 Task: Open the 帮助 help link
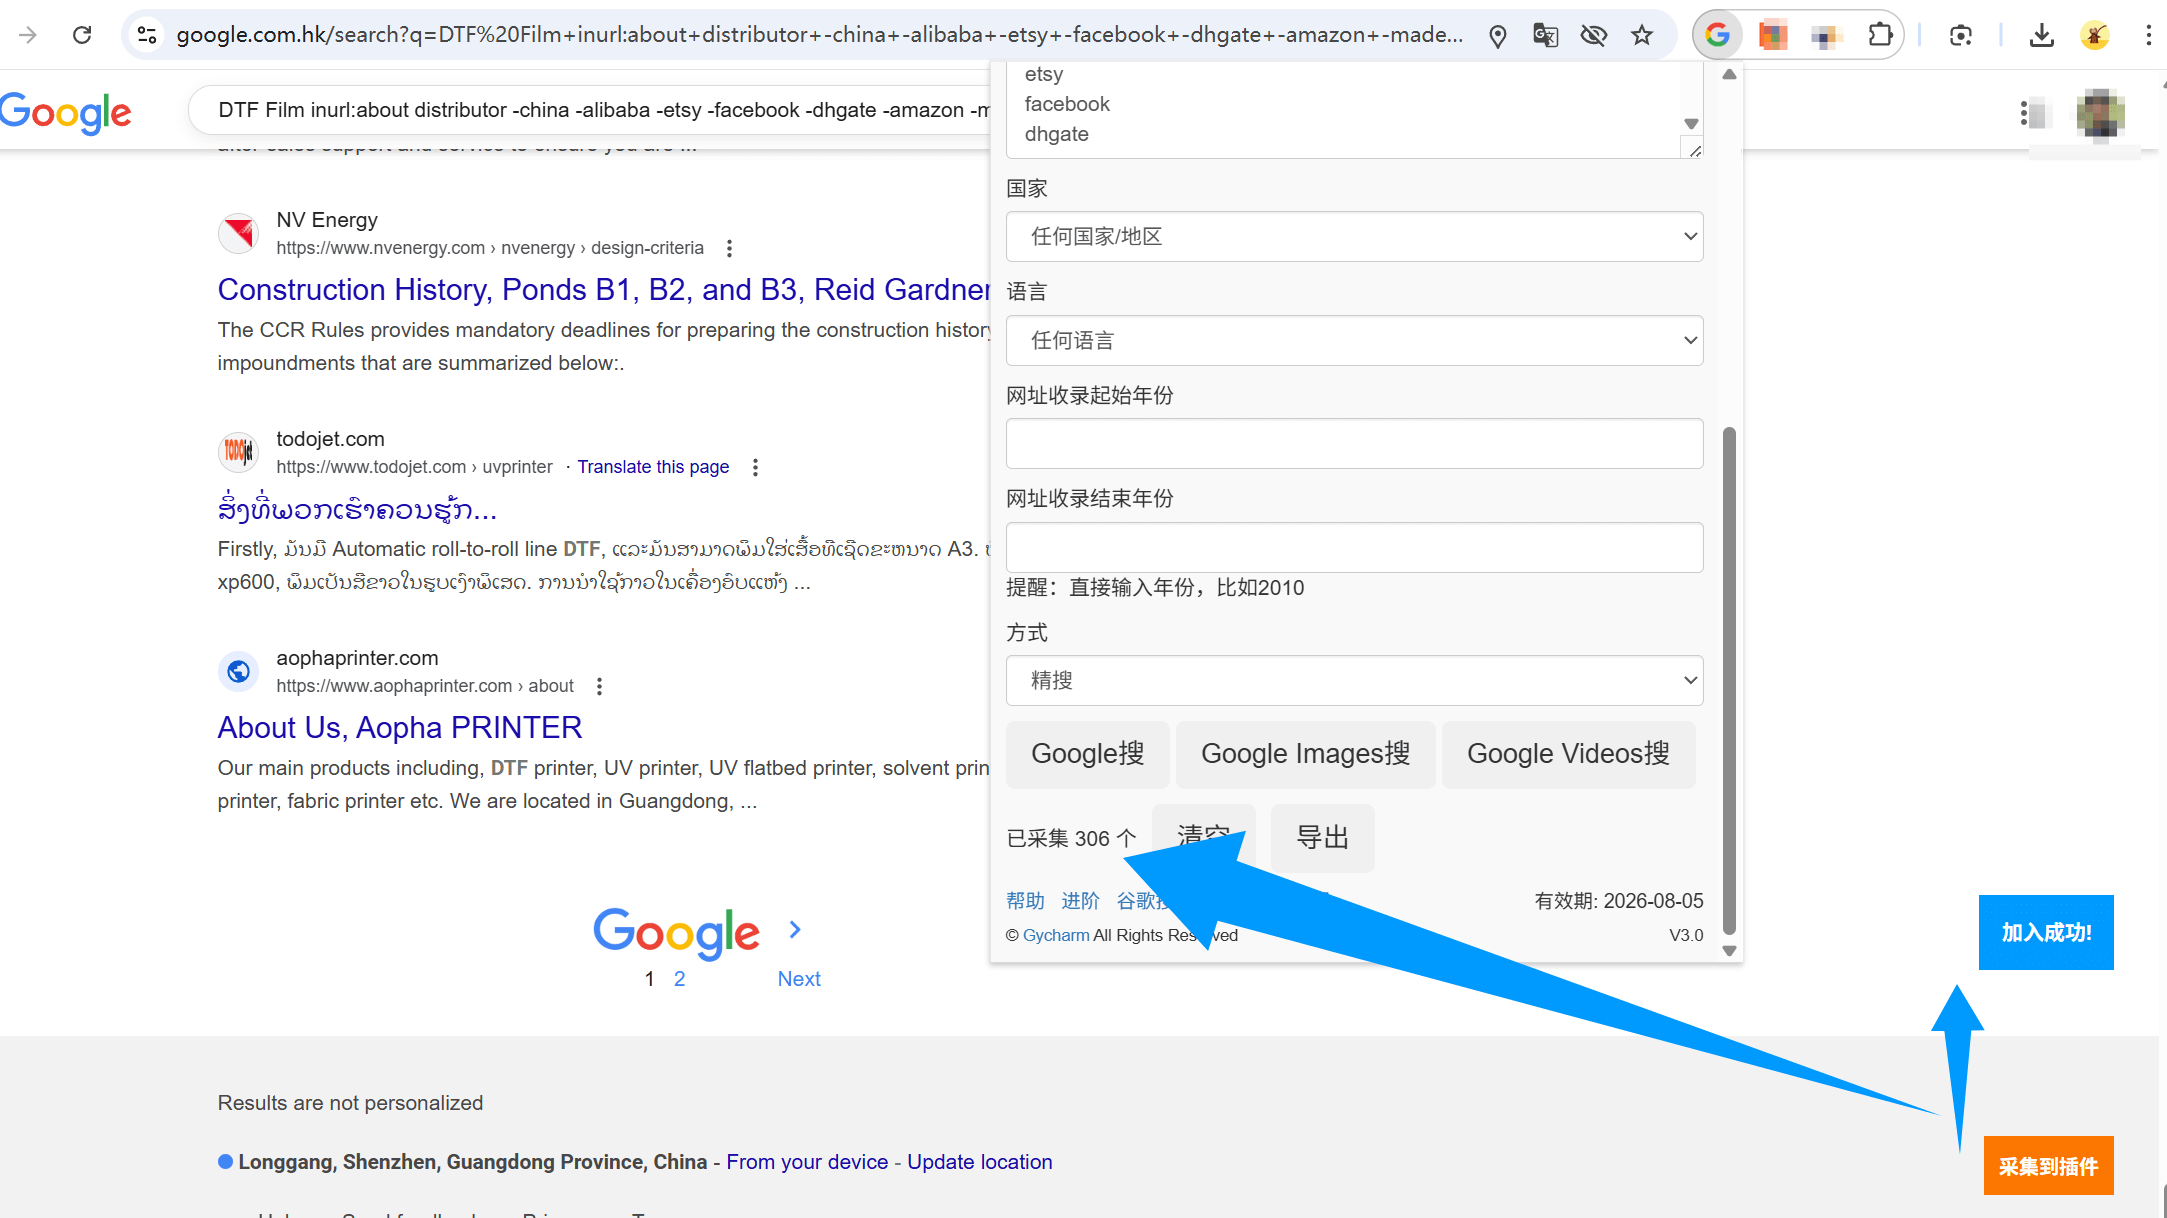[1025, 901]
